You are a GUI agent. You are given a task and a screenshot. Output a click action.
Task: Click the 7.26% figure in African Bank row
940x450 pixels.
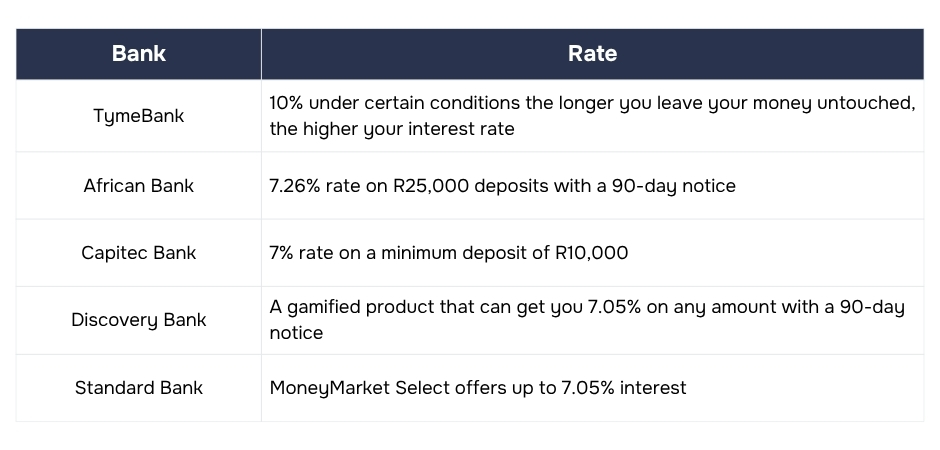(x=295, y=186)
